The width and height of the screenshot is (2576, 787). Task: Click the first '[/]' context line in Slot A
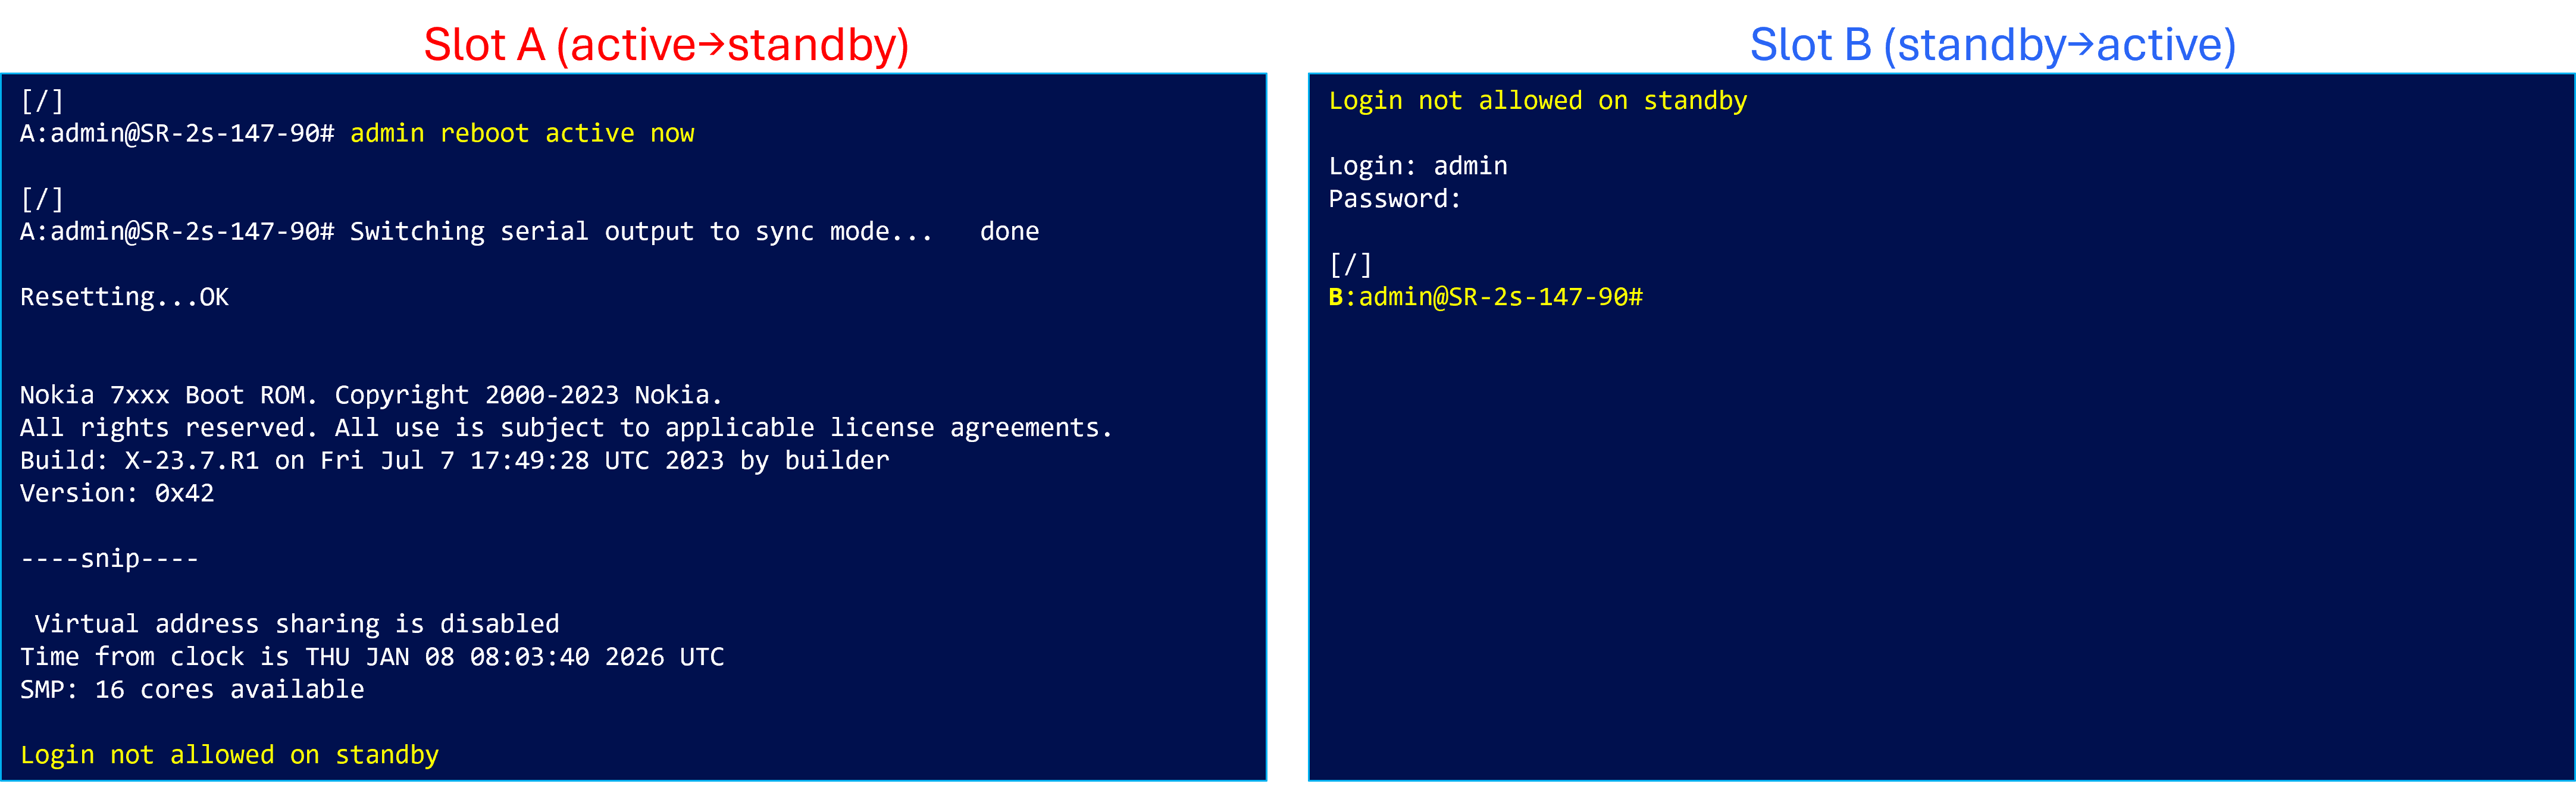(42, 101)
